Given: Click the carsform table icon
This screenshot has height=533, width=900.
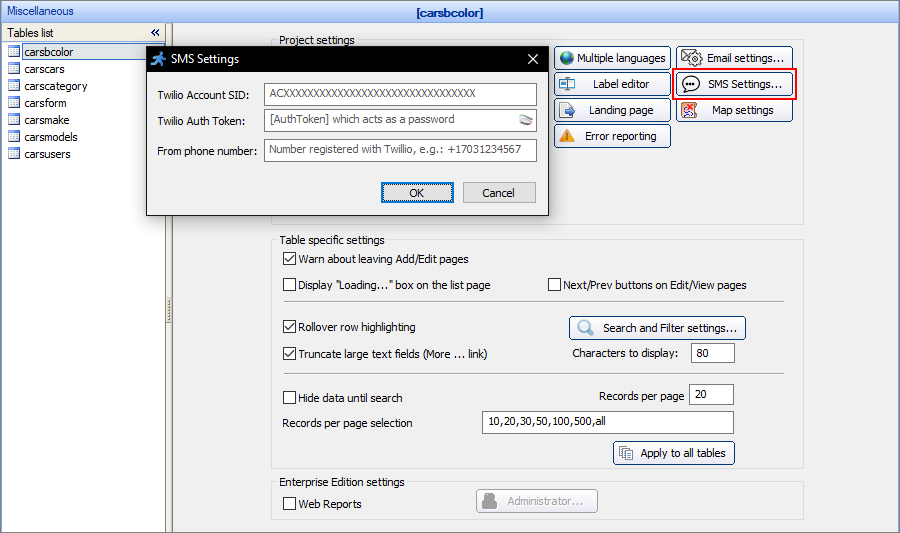Looking at the screenshot, I should pos(14,103).
